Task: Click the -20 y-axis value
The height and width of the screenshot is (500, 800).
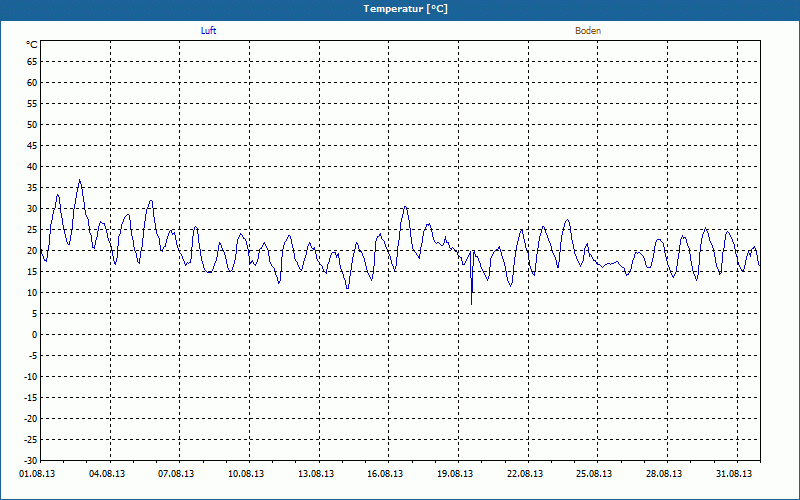Action: coord(31,418)
